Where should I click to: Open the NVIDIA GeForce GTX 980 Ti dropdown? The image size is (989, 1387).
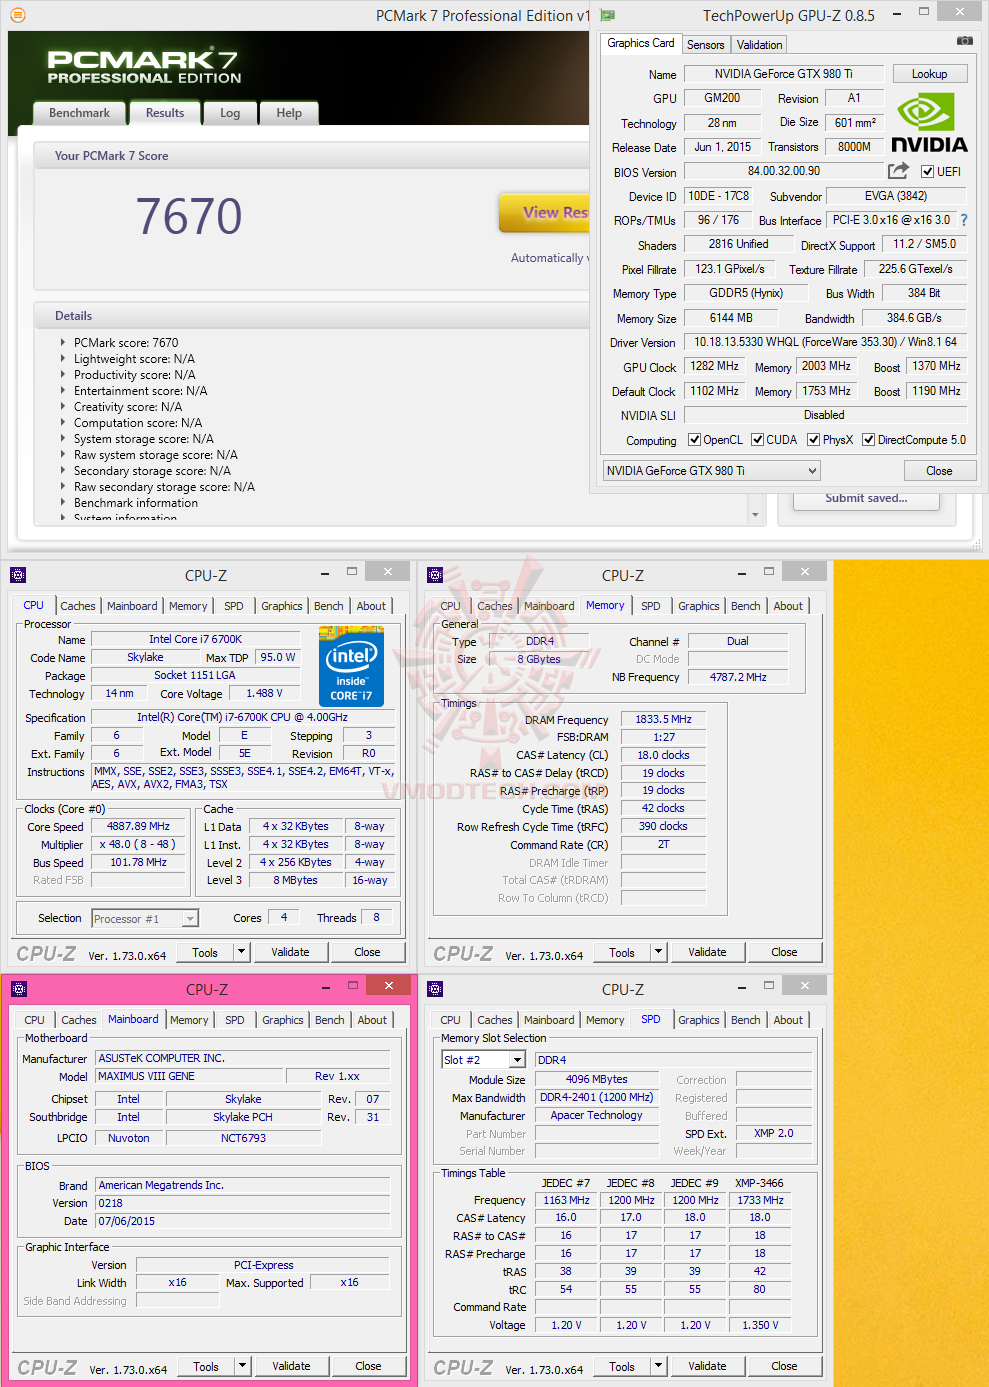point(711,471)
